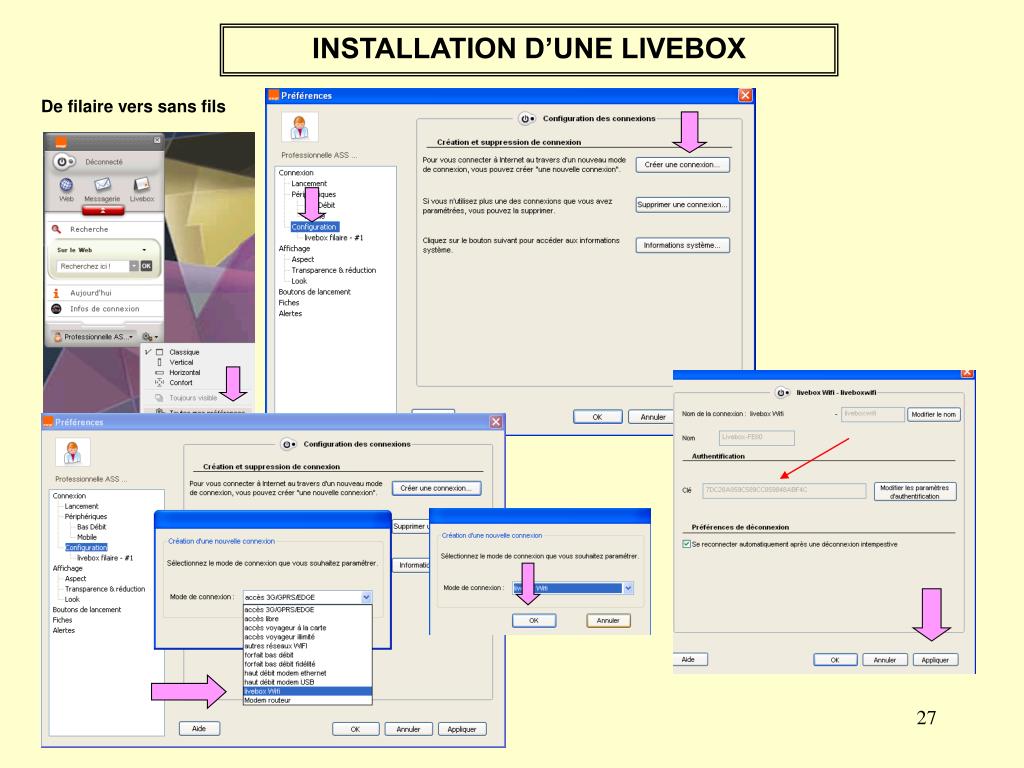Click the Nom field showing the Livebox name
The width and height of the screenshot is (1024, 768).
pos(757,437)
